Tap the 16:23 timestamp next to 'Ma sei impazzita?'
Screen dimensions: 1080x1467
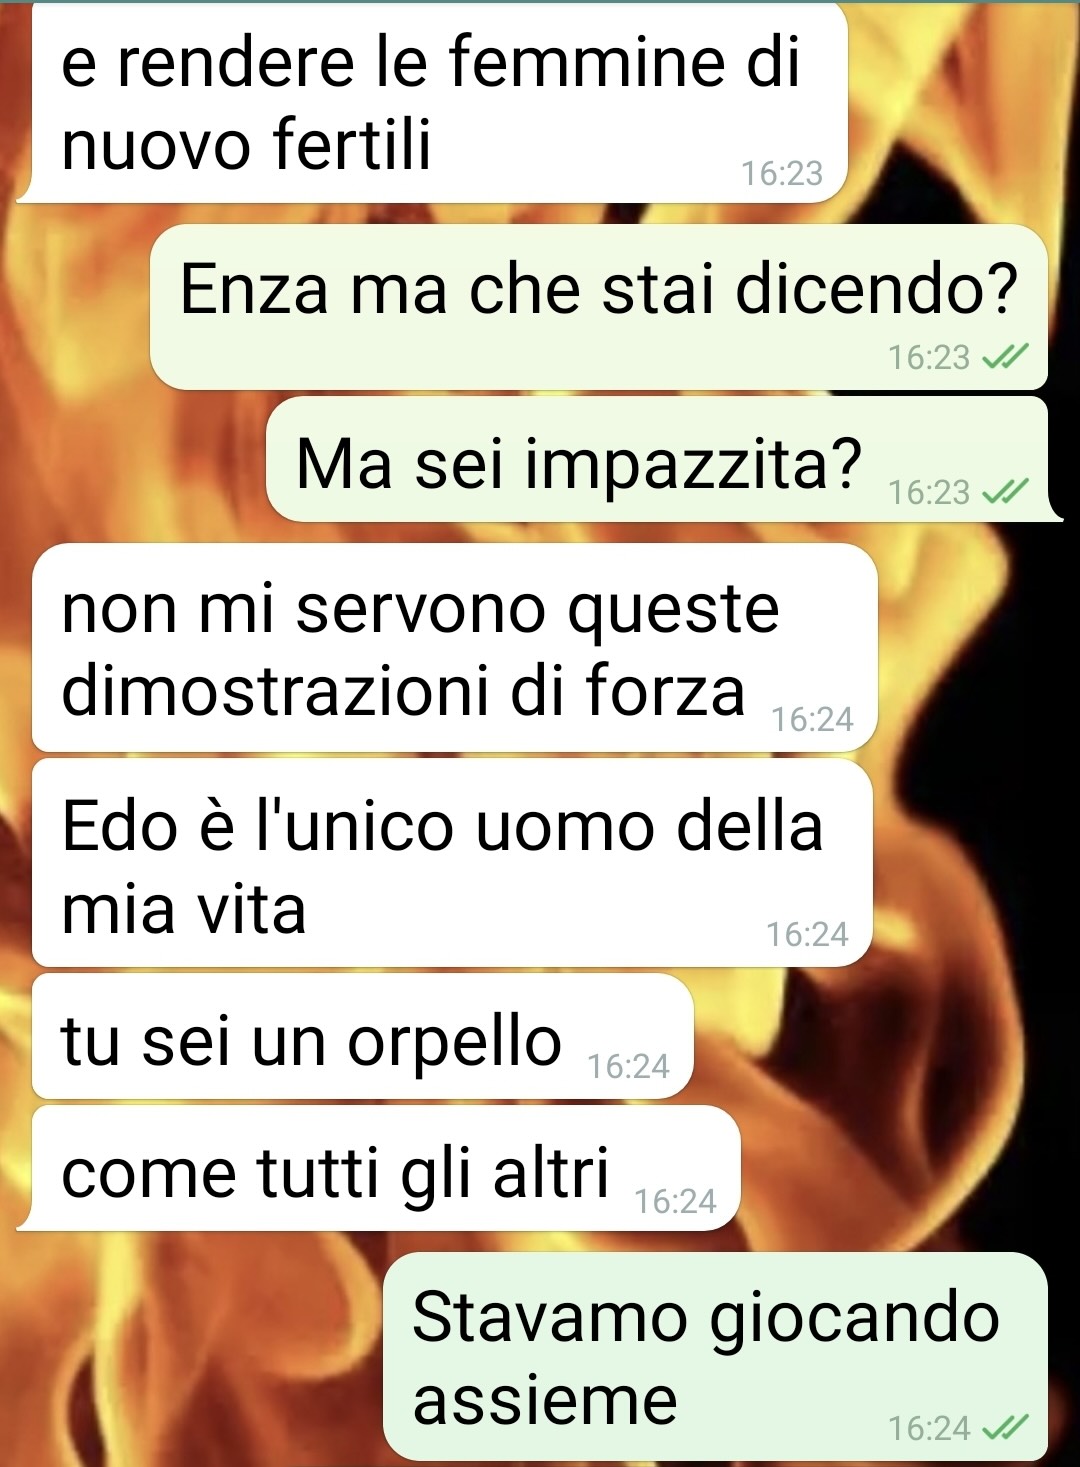tap(929, 491)
